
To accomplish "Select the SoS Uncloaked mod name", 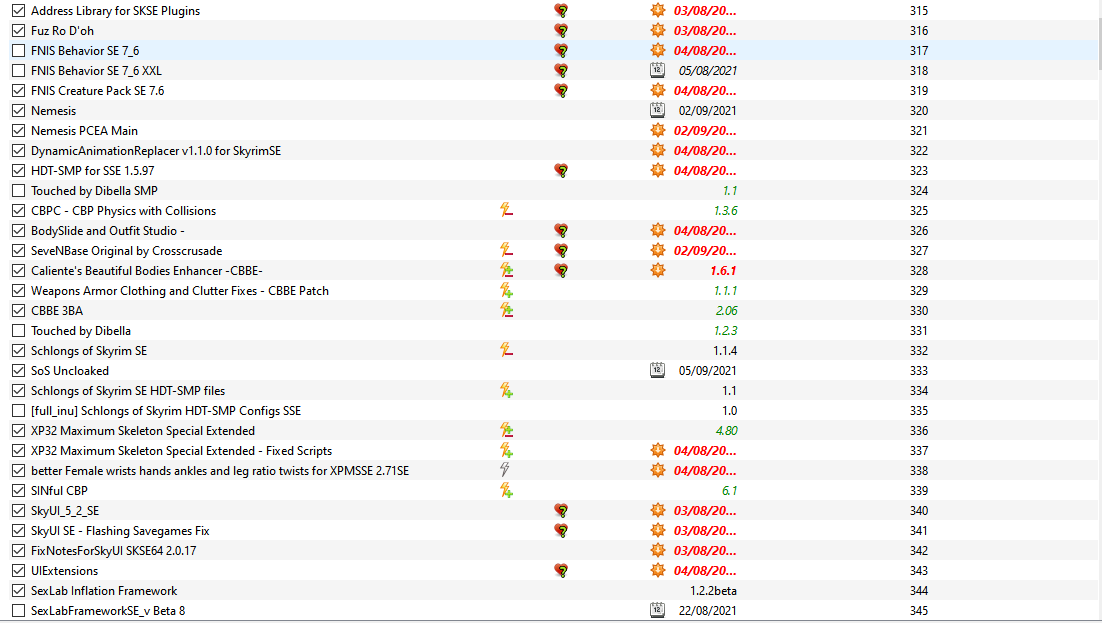I will click(x=70, y=371).
